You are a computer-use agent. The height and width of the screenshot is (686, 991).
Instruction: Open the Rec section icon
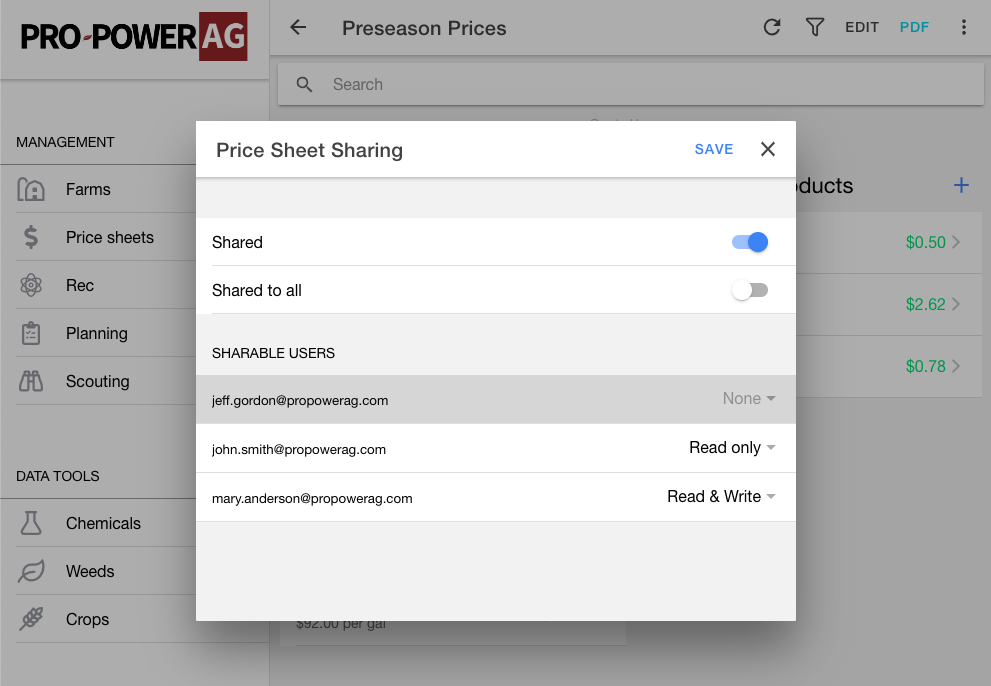[31, 285]
